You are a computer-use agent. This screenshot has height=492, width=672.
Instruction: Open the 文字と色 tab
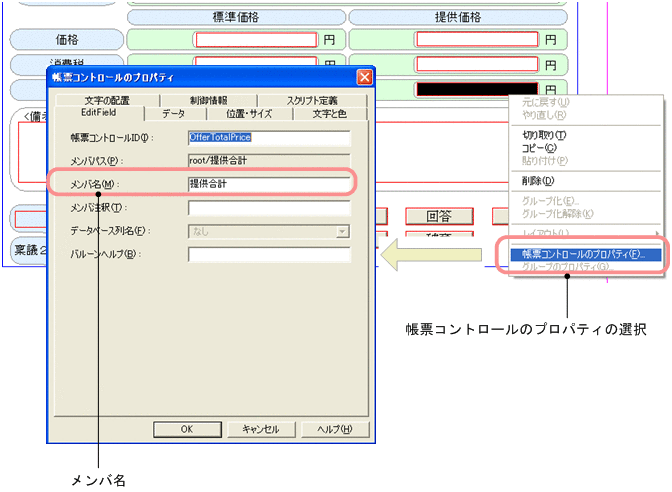click(x=330, y=114)
